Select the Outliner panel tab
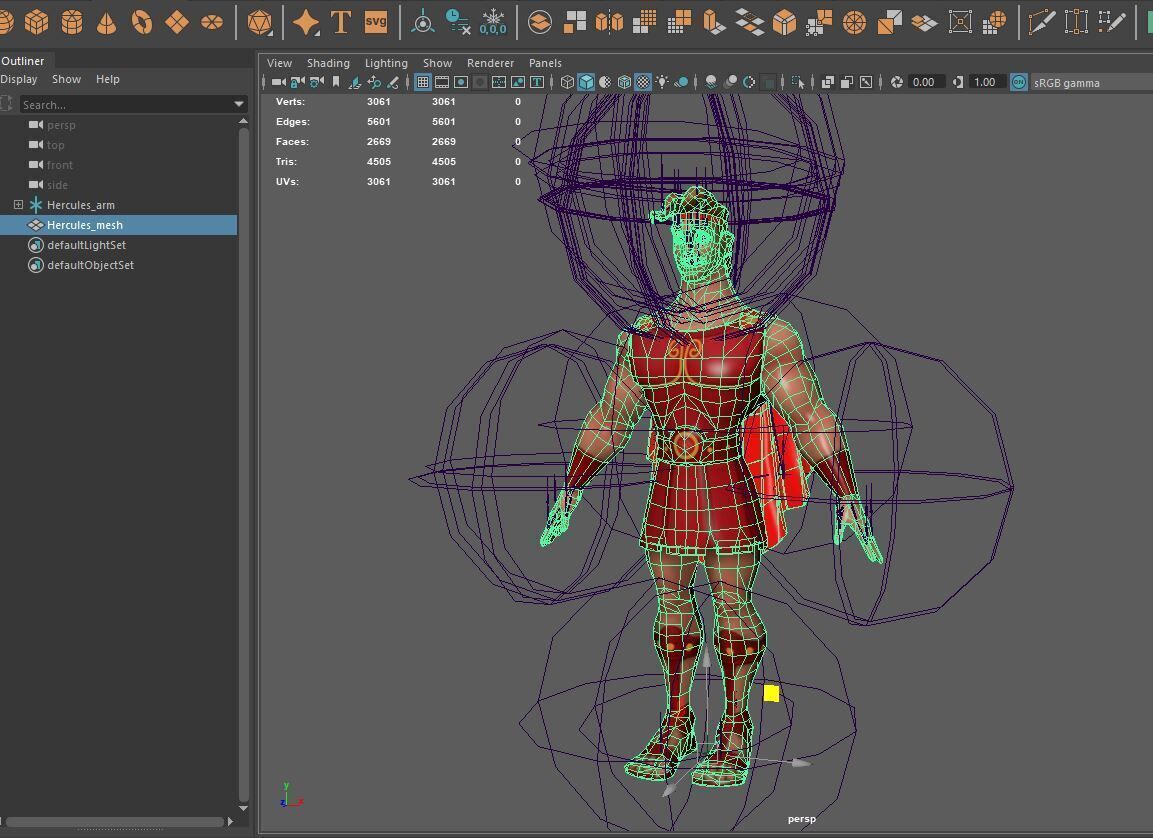This screenshot has width=1153, height=838. 23,61
